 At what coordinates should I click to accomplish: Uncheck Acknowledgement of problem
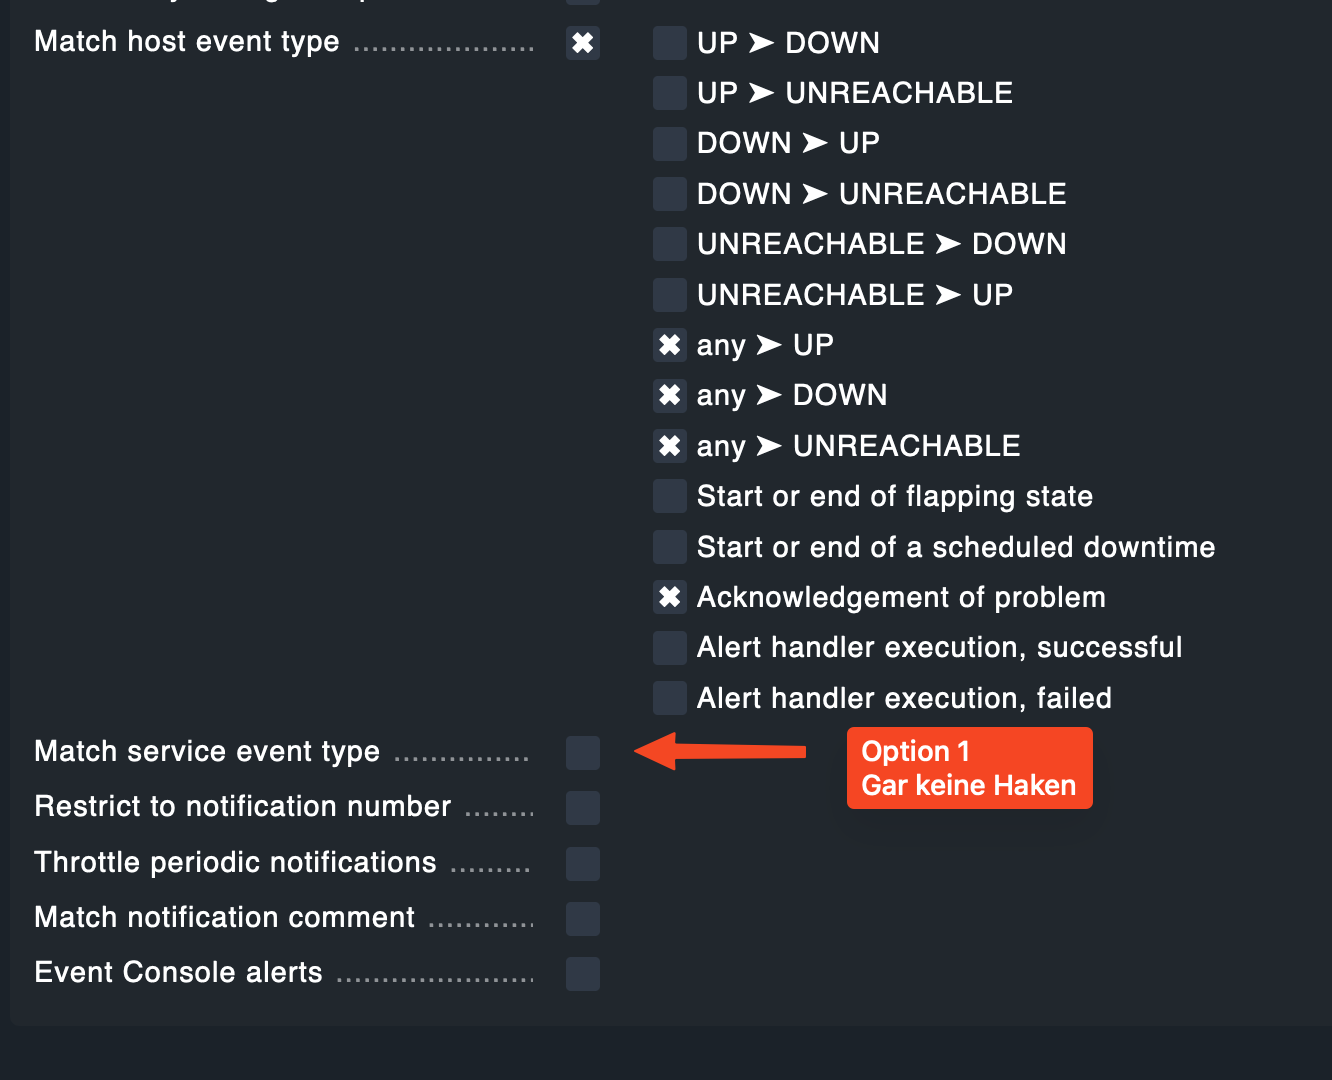[x=669, y=597]
